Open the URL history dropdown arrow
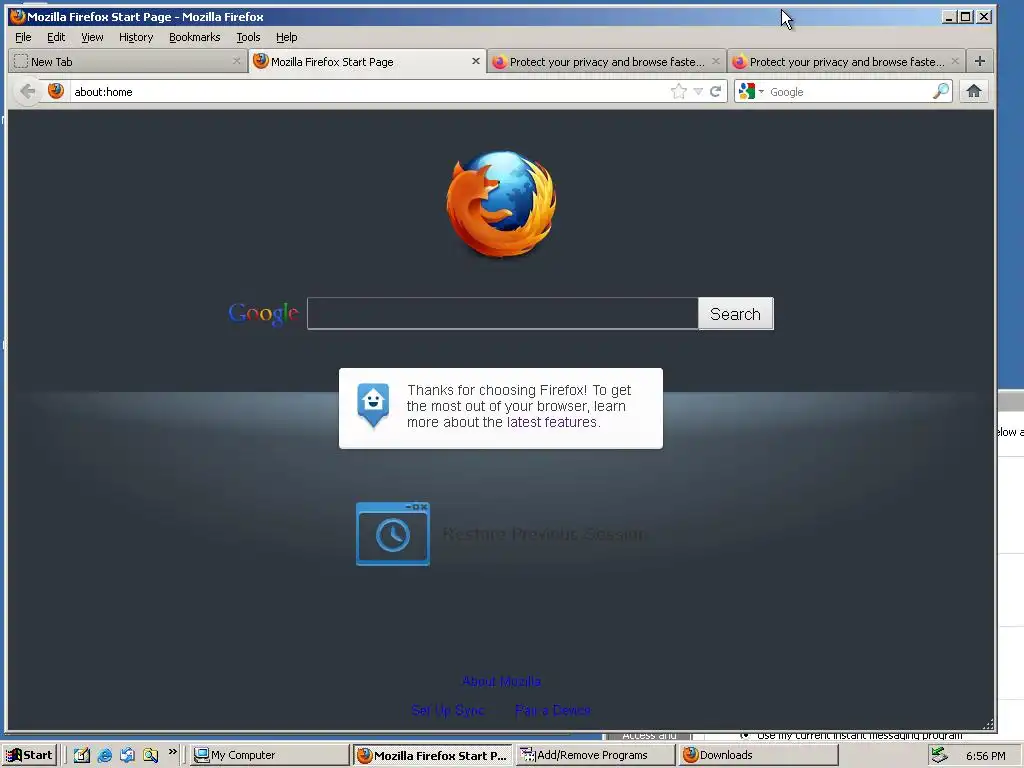1024x768 pixels. [698, 91]
